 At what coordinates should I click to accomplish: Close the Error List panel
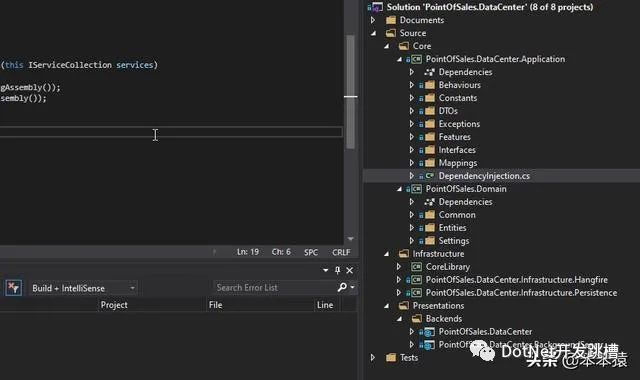pos(350,270)
